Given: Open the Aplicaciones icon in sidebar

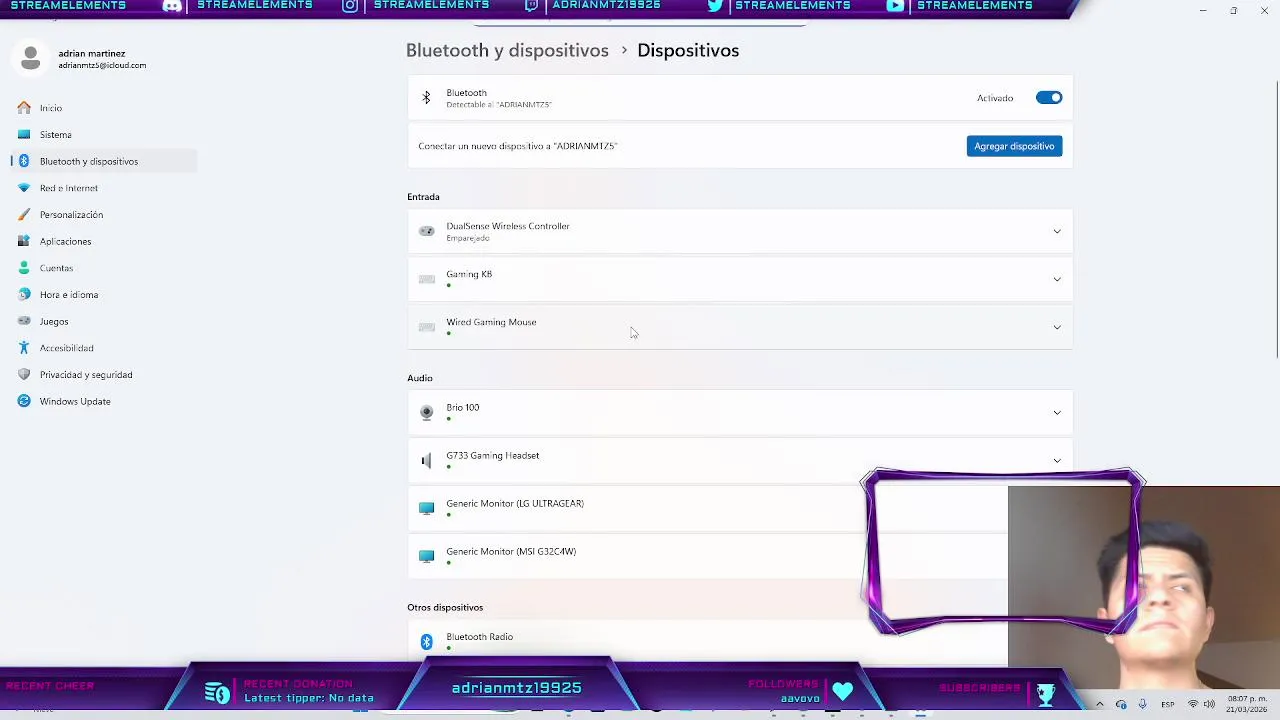Looking at the screenshot, I should tap(24, 241).
